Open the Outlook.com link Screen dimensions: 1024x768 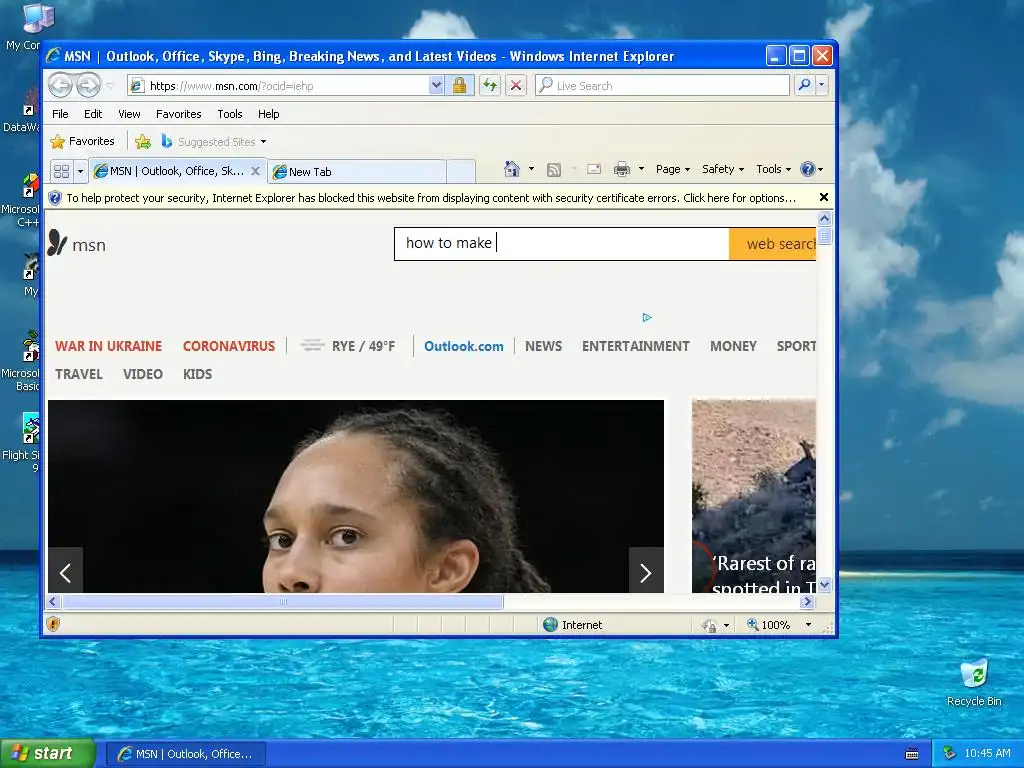[x=464, y=346]
